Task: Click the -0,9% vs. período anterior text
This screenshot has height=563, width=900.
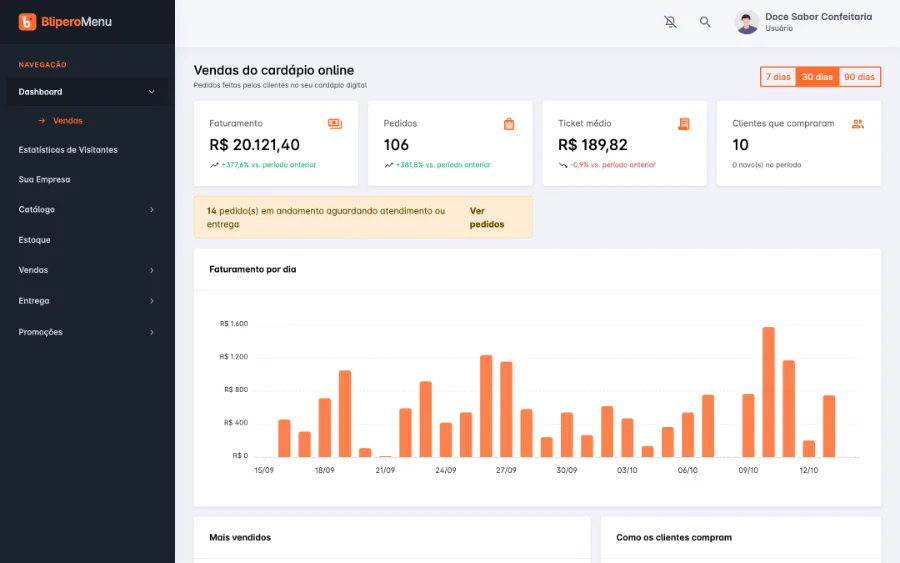Action: (x=613, y=165)
